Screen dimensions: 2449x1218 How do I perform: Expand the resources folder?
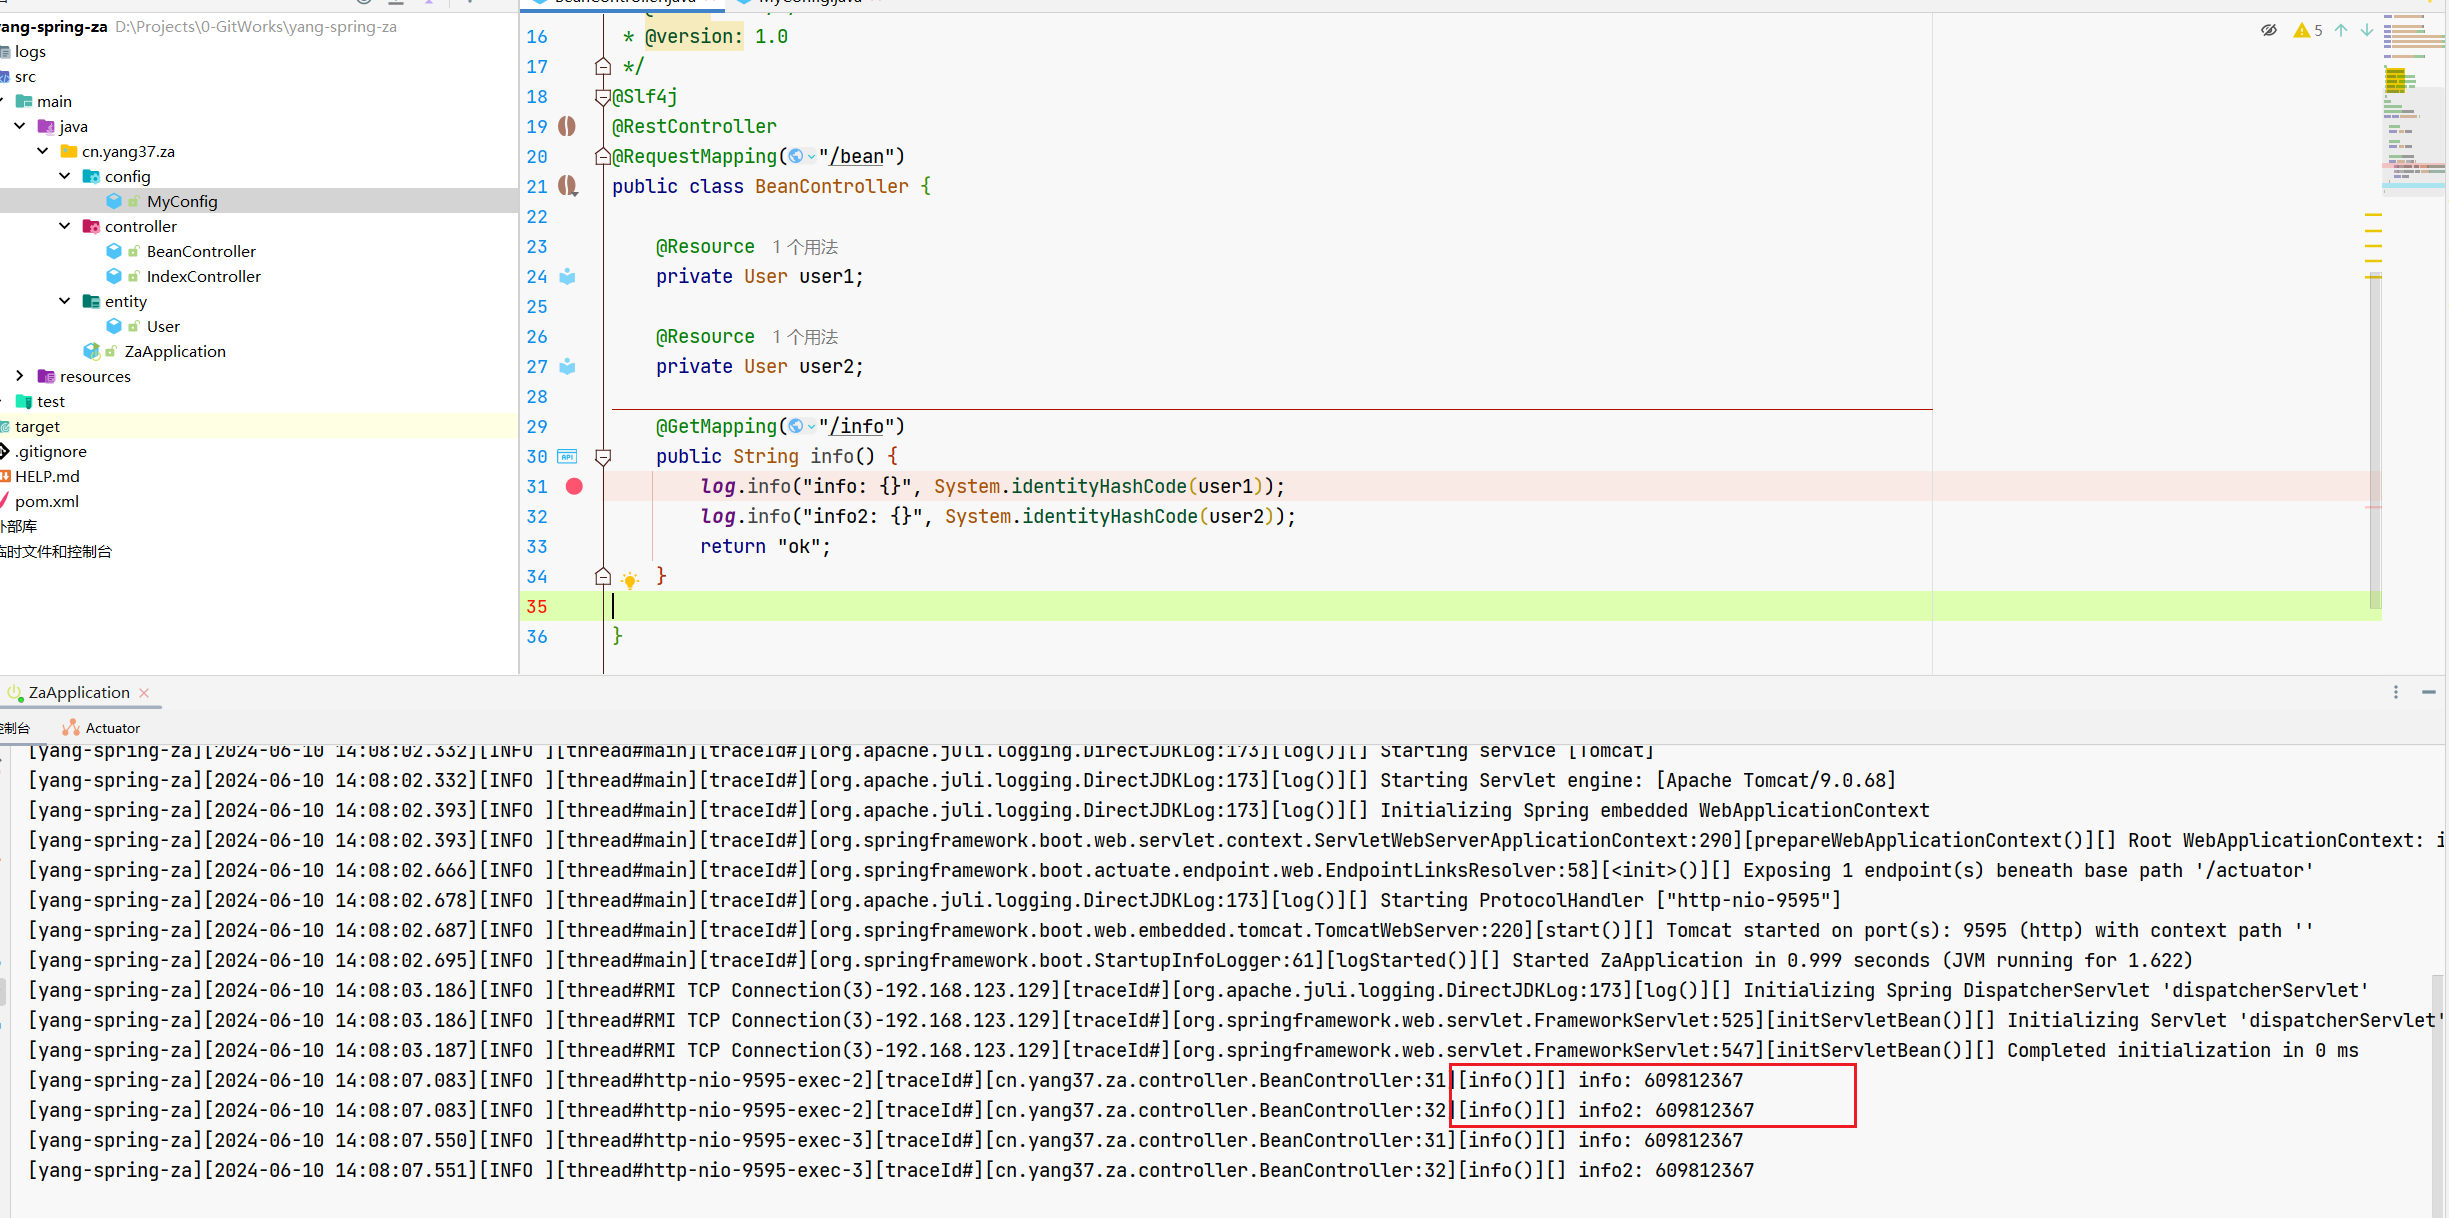pos(20,376)
